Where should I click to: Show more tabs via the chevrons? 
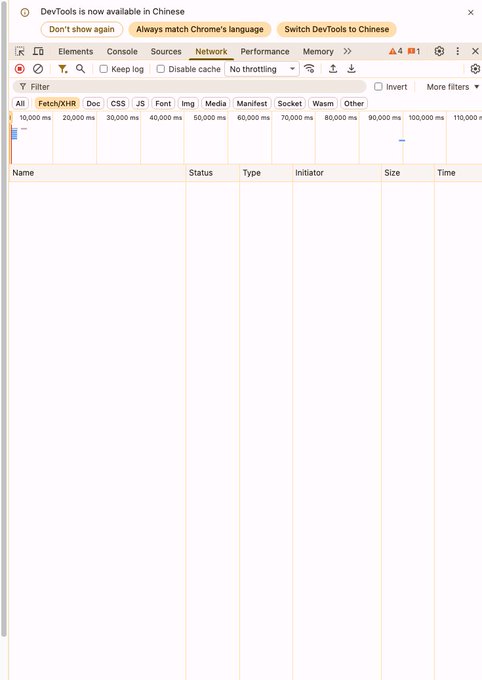point(347,51)
